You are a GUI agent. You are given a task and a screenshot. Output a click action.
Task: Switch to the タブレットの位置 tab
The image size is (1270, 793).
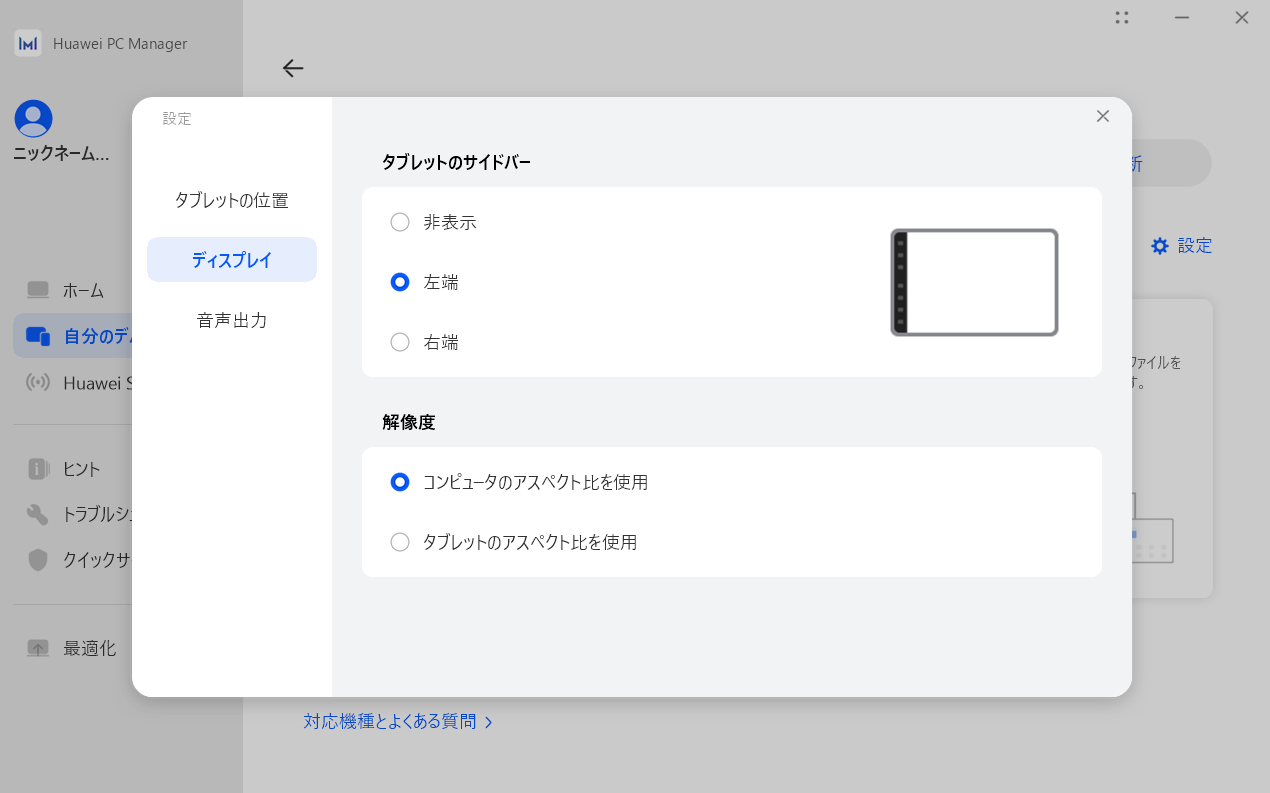point(231,200)
